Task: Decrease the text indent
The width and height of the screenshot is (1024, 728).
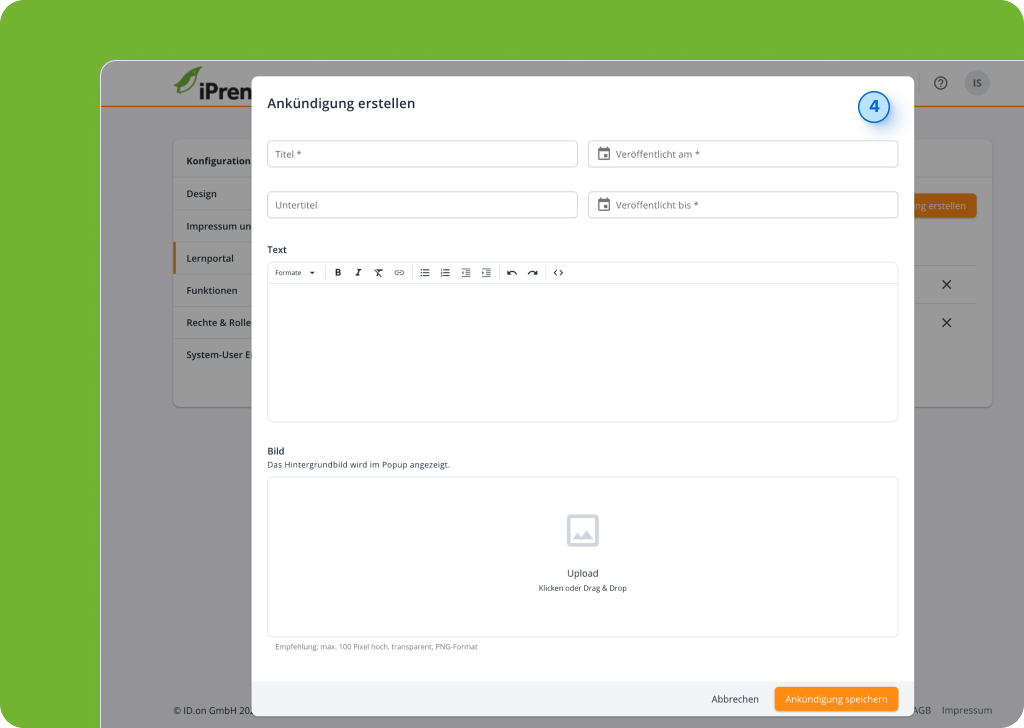Action: click(466, 273)
